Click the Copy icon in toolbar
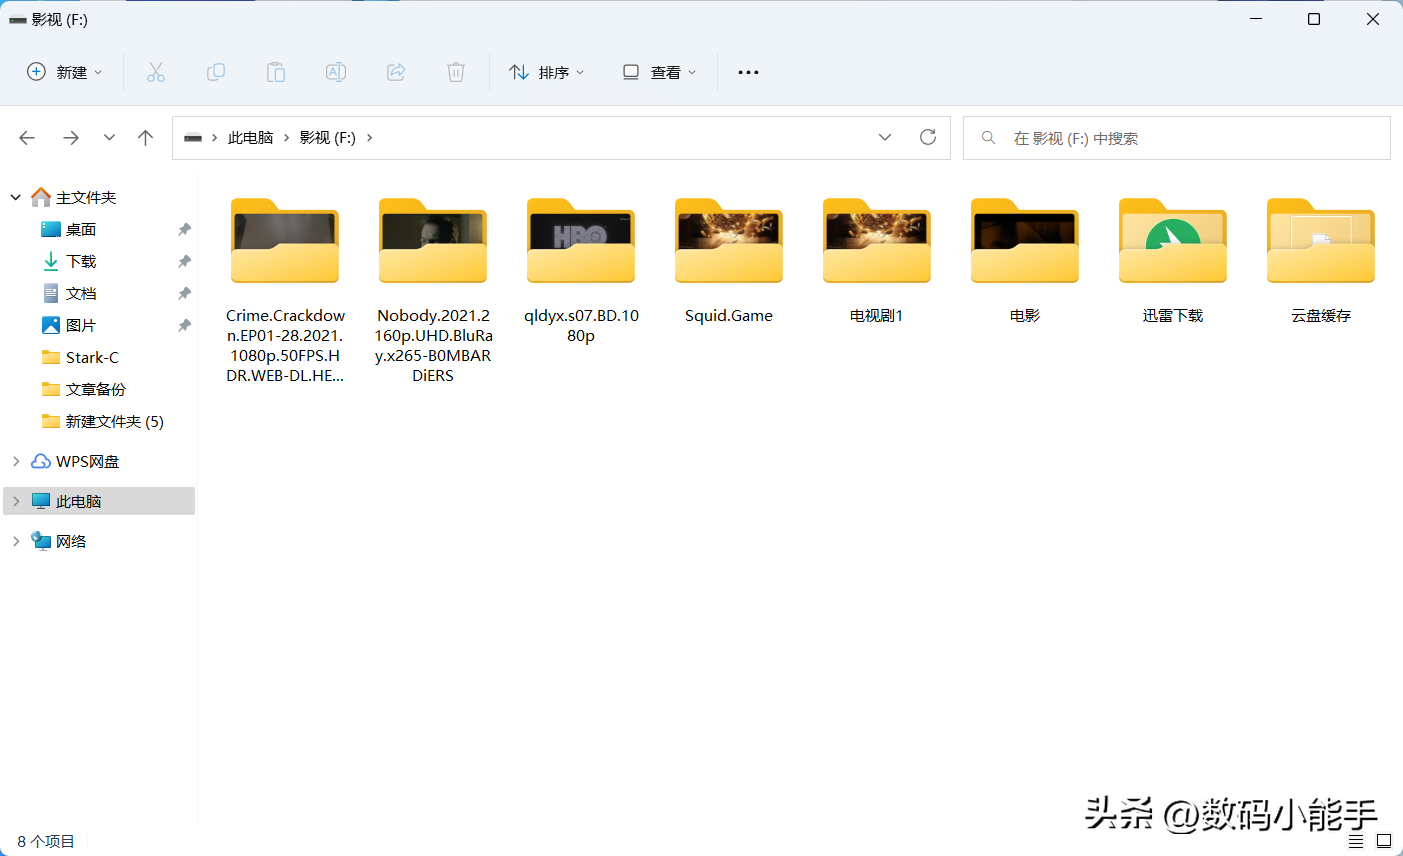The height and width of the screenshot is (856, 1403). pos(216,72)
